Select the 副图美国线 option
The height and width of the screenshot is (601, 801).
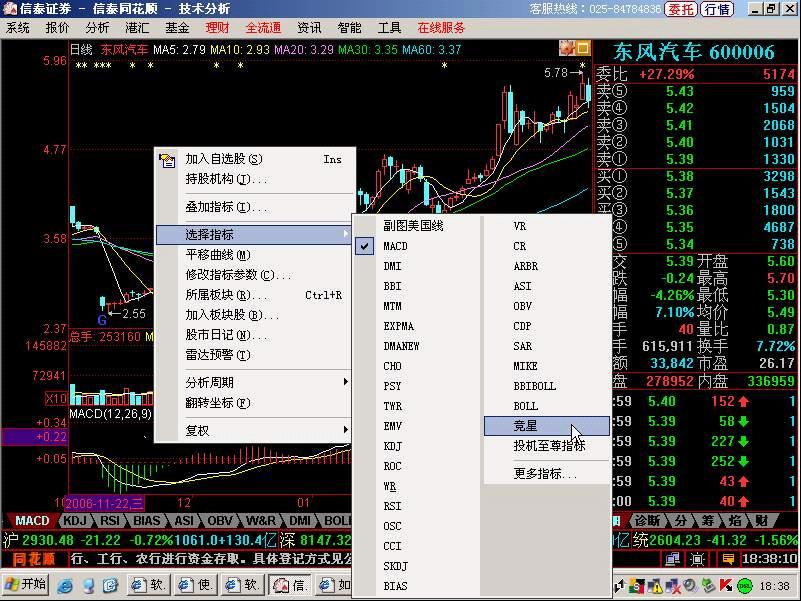point(417,226)
